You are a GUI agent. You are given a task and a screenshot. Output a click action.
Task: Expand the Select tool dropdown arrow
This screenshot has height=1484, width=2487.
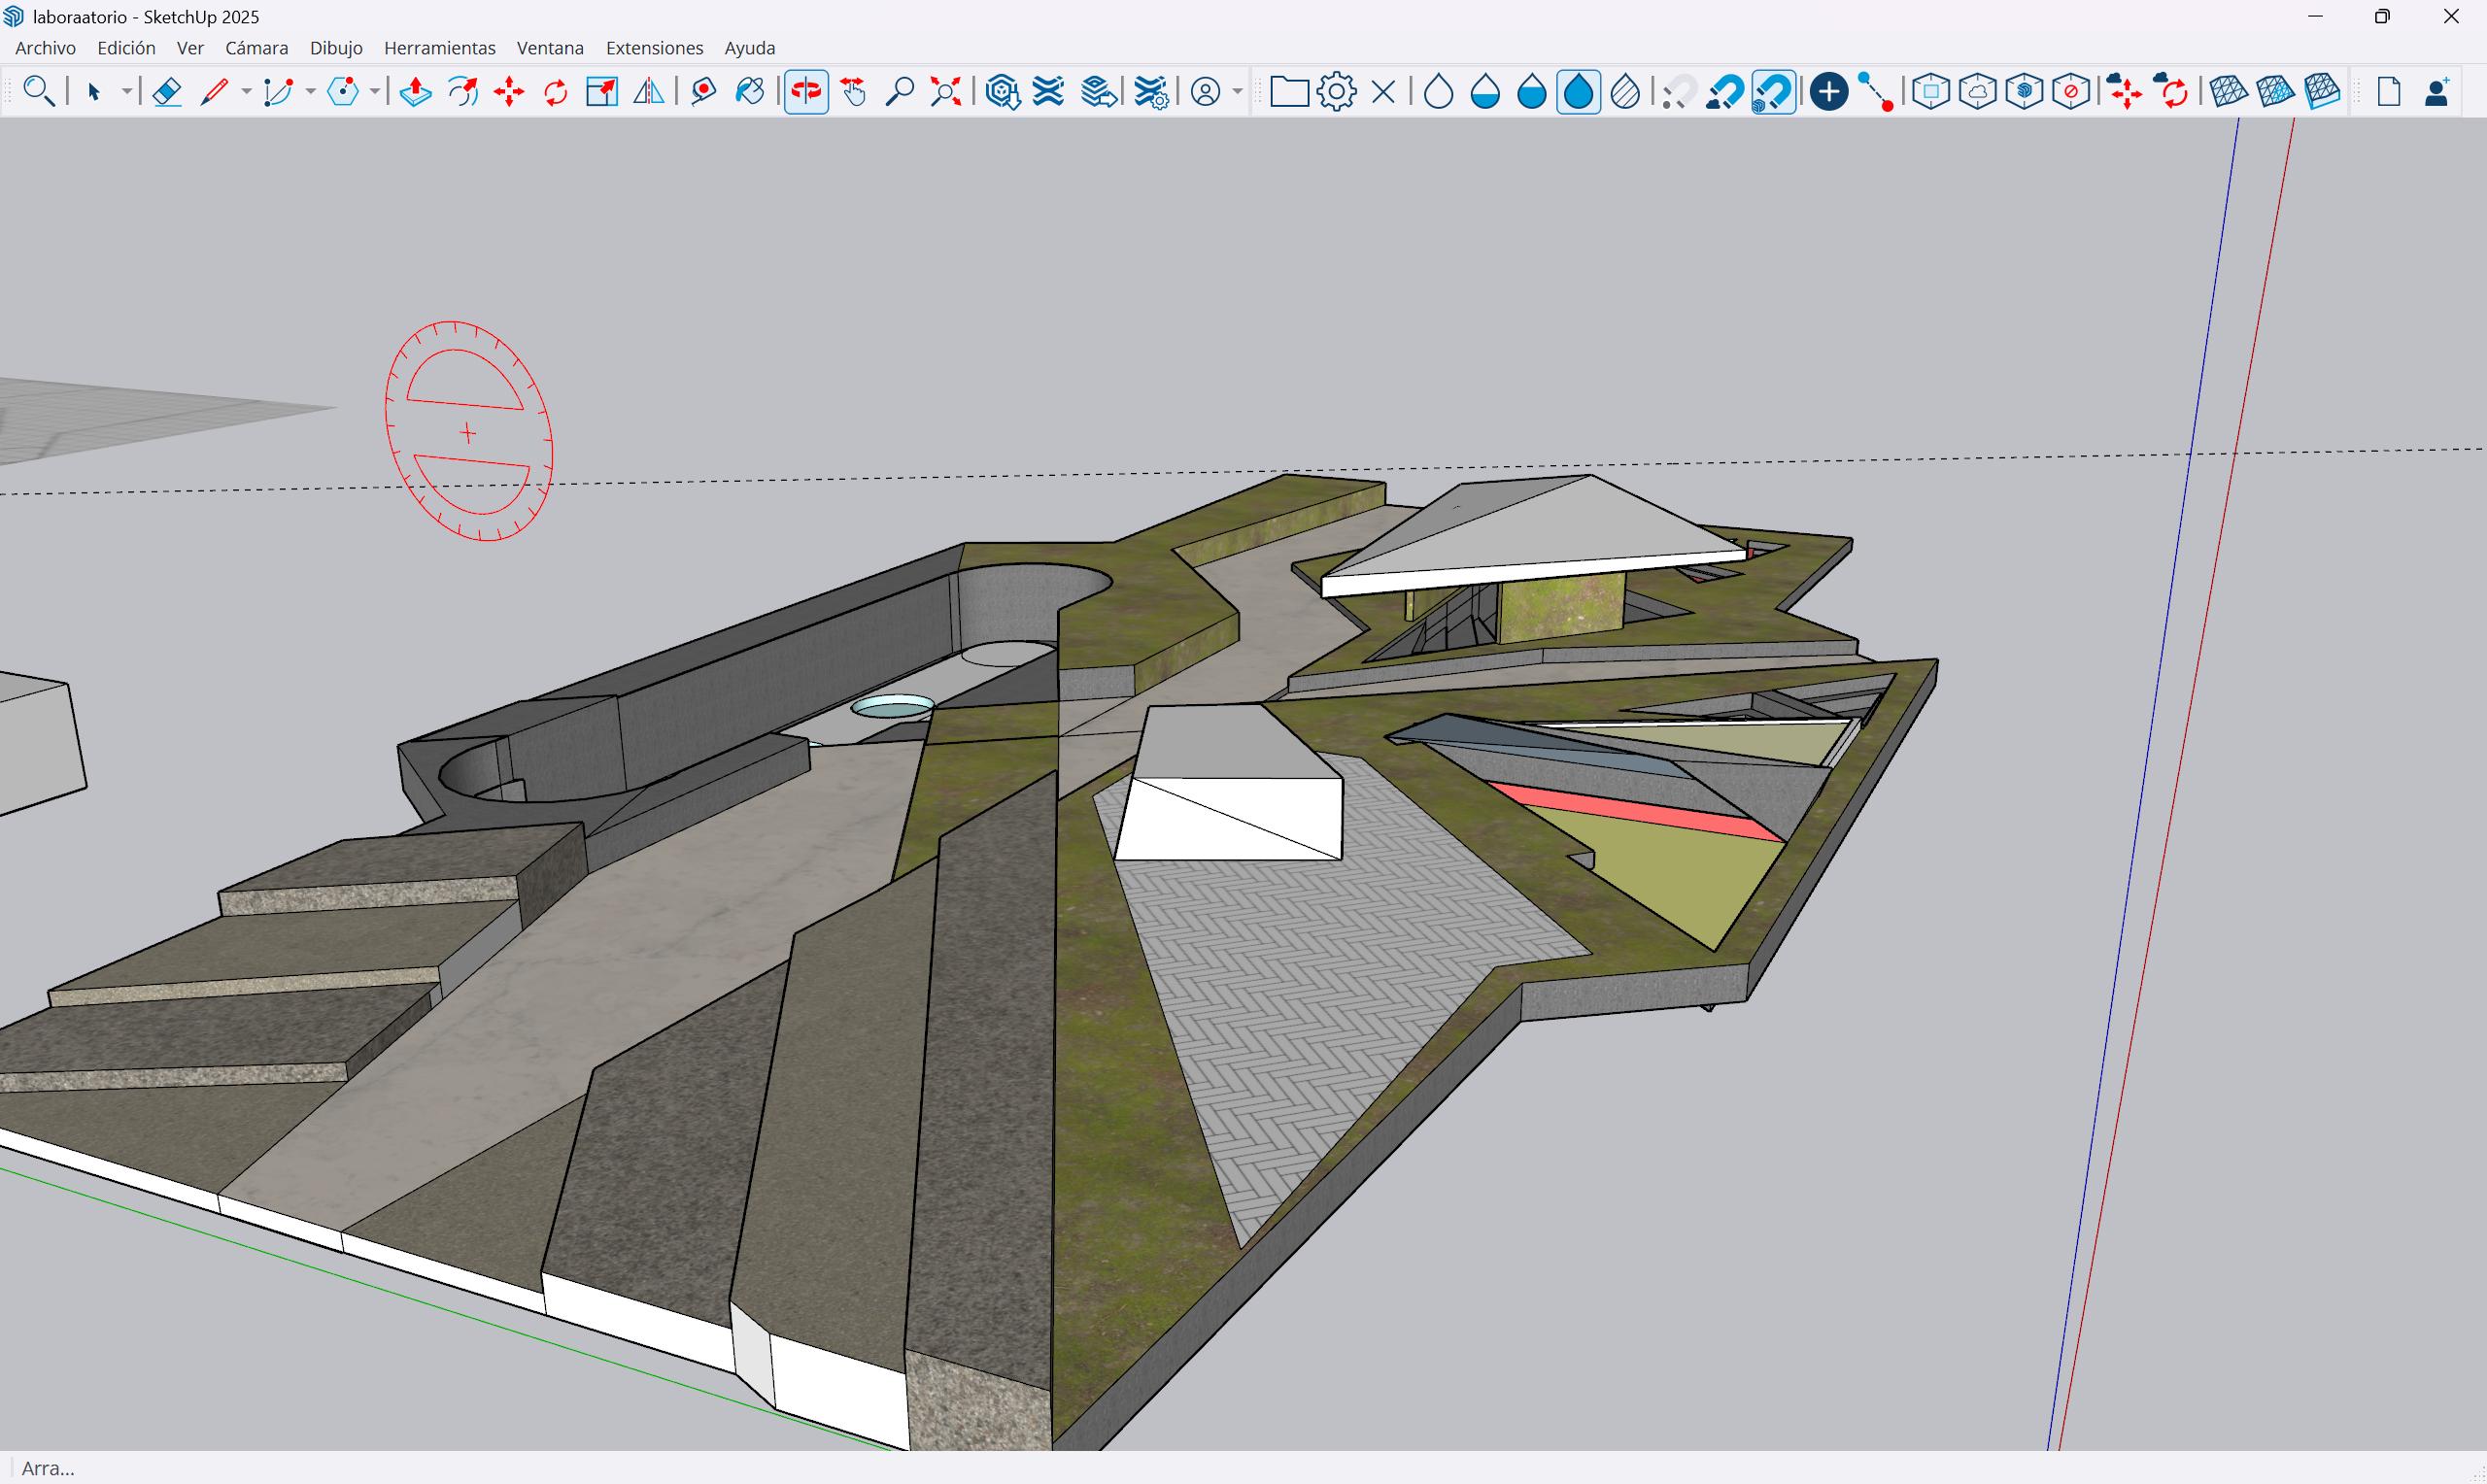click(x=127, y=92)
